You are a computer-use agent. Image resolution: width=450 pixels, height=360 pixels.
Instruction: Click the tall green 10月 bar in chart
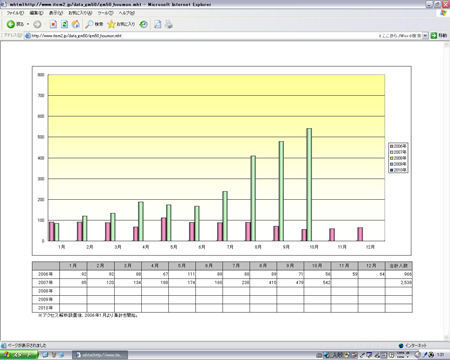(x=309, y=184)
